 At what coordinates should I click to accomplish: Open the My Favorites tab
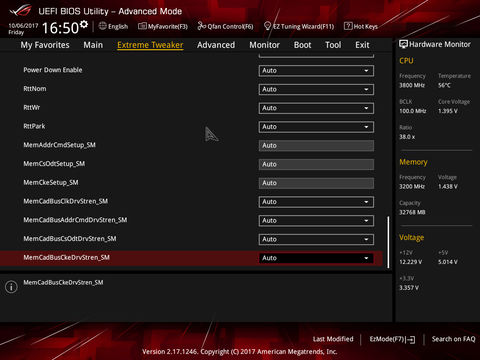45,45
